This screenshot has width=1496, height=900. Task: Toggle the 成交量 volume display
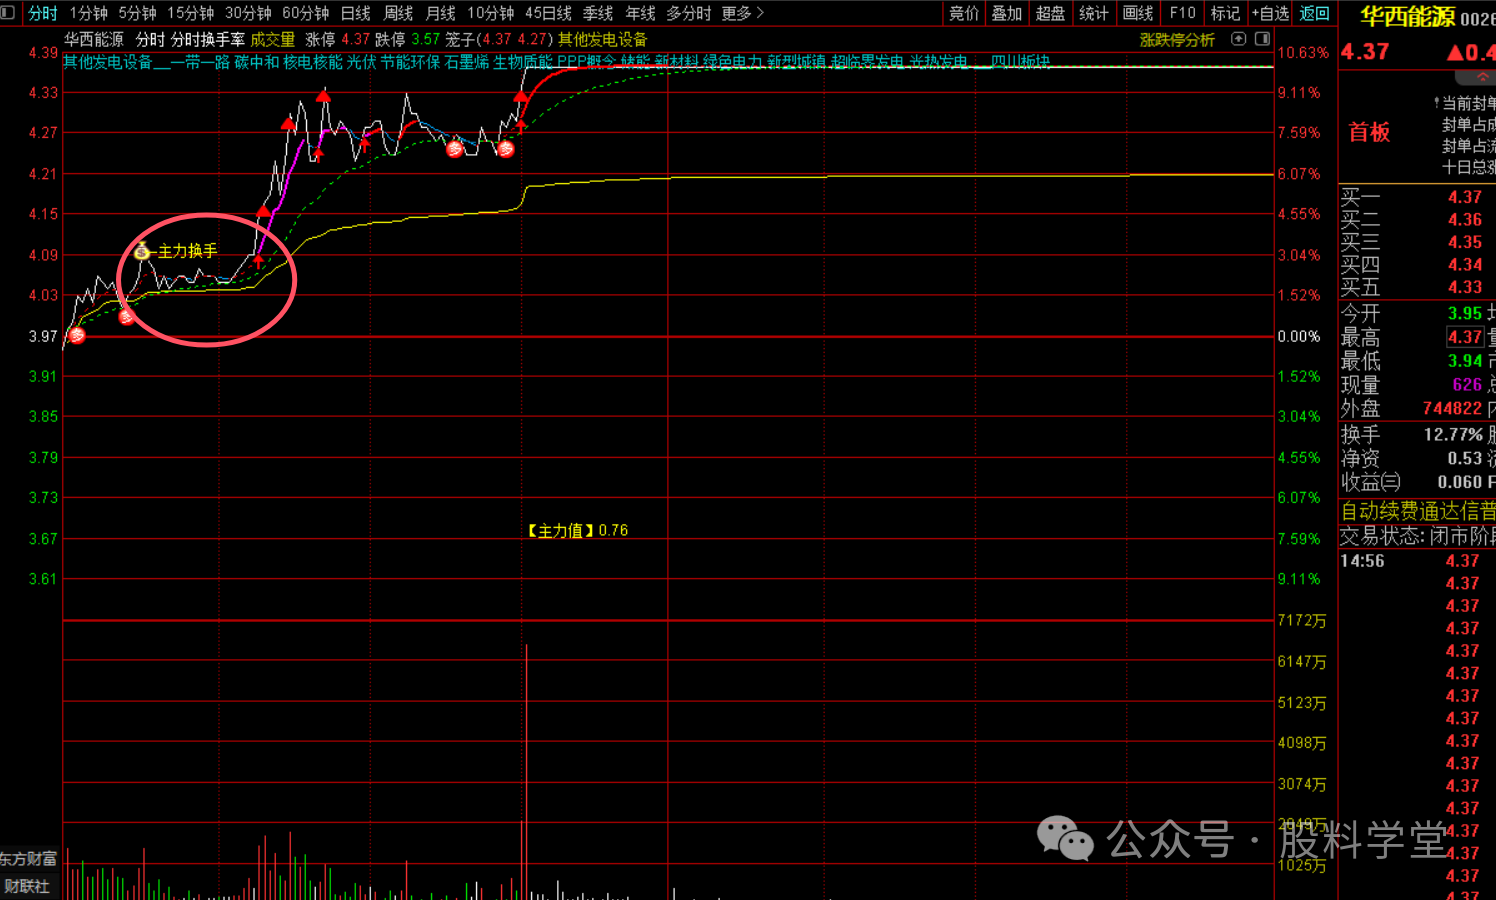[272, 39]
